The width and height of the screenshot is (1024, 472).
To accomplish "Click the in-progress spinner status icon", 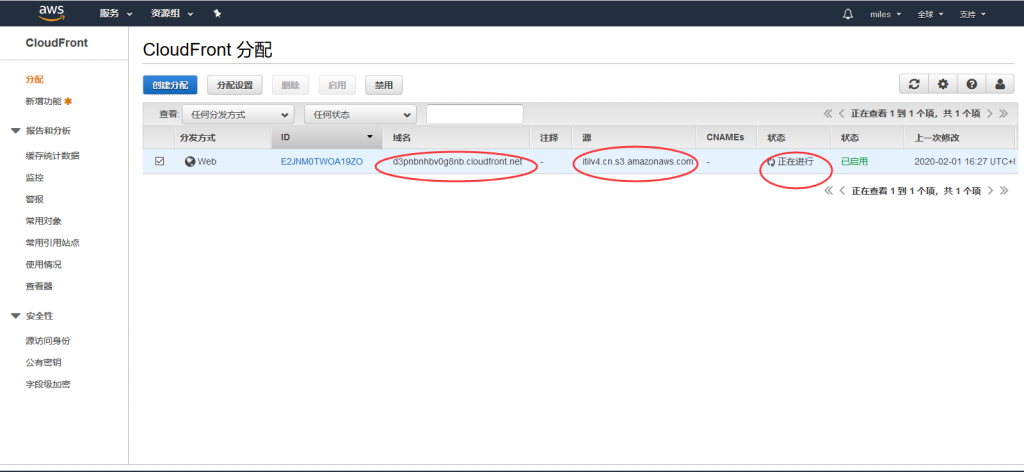I will (771, 162).
